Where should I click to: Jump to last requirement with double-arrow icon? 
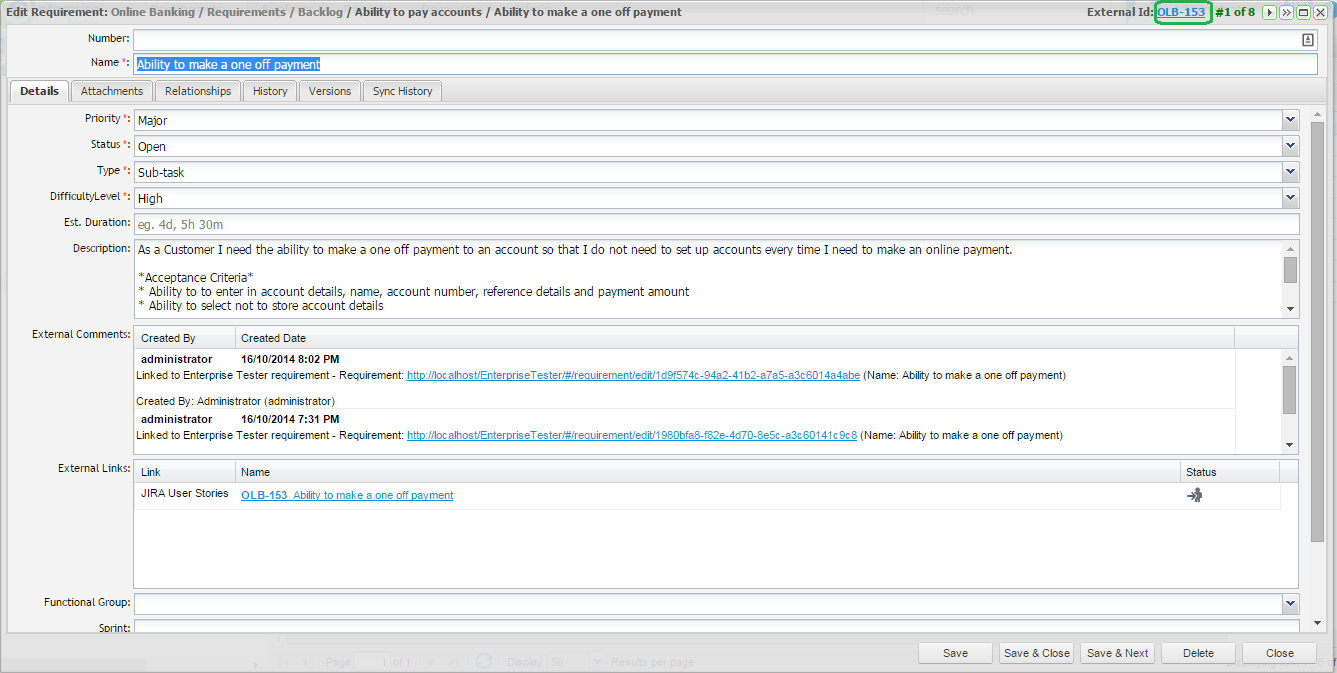pyautogui.click(x=1286, y=13)
